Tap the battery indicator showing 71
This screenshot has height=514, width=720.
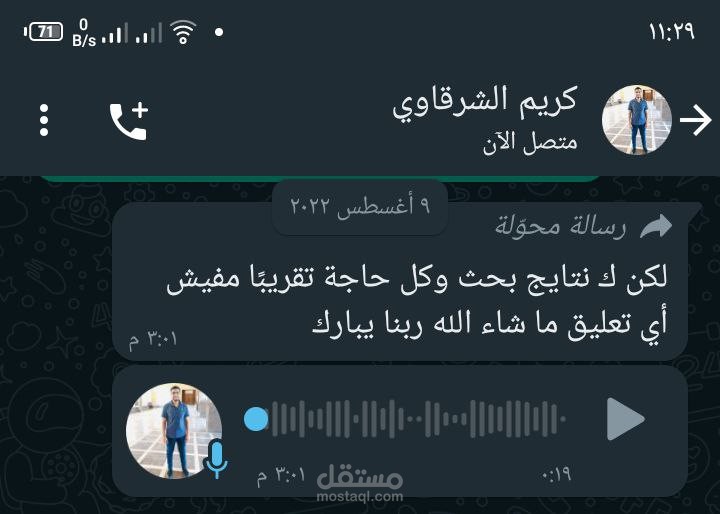coord(44,32)
